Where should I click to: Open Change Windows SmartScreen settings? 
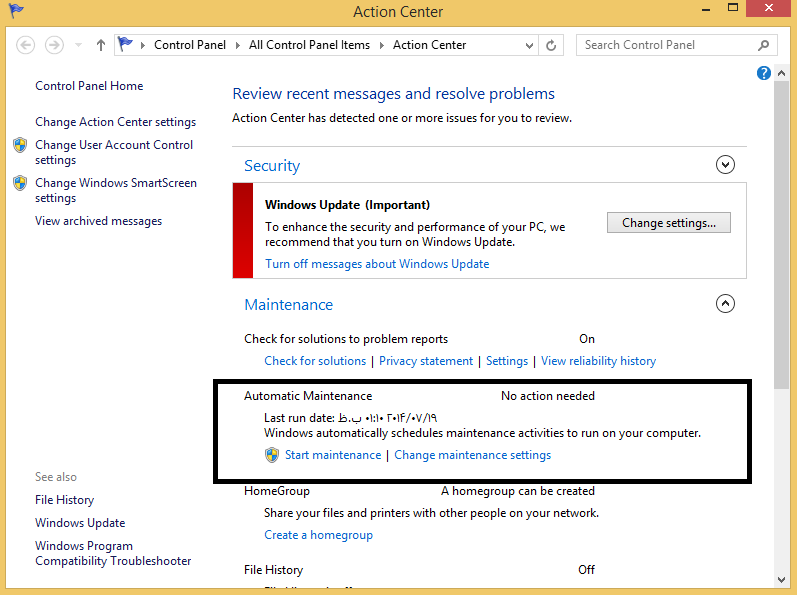pyautogui.click(x=116, y=191)
